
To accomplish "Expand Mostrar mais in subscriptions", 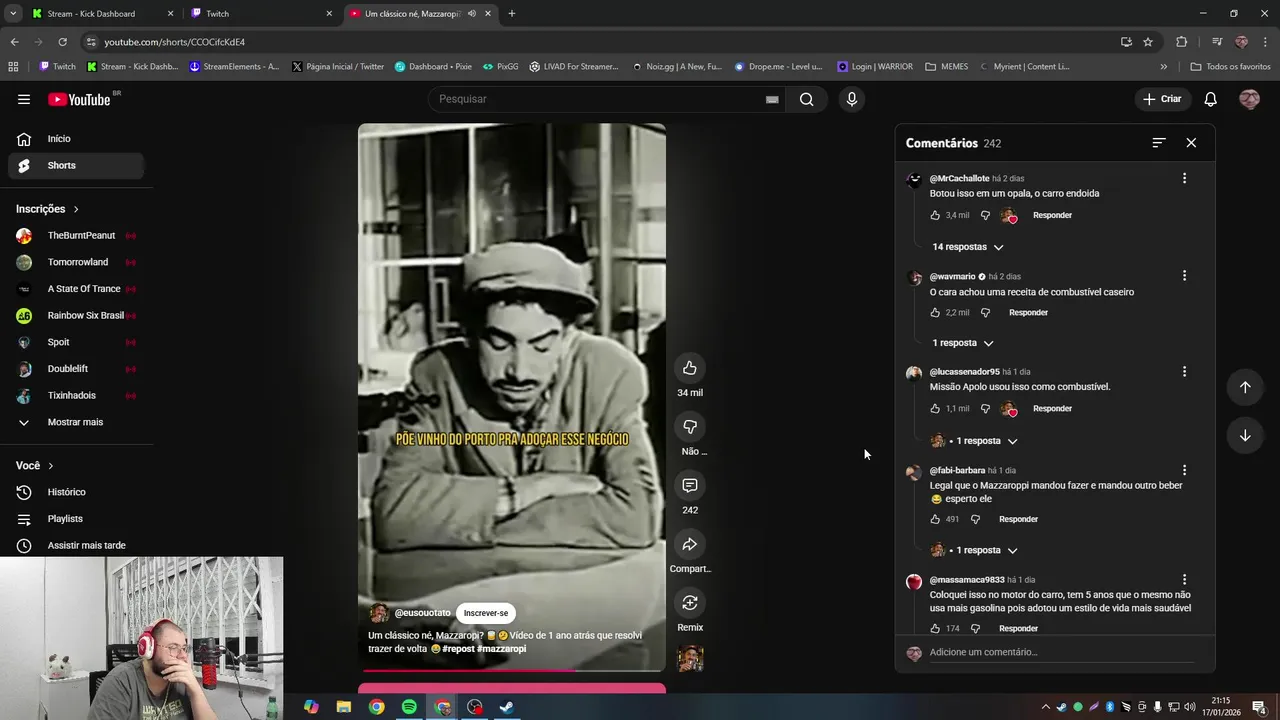I will coord(75,422).
